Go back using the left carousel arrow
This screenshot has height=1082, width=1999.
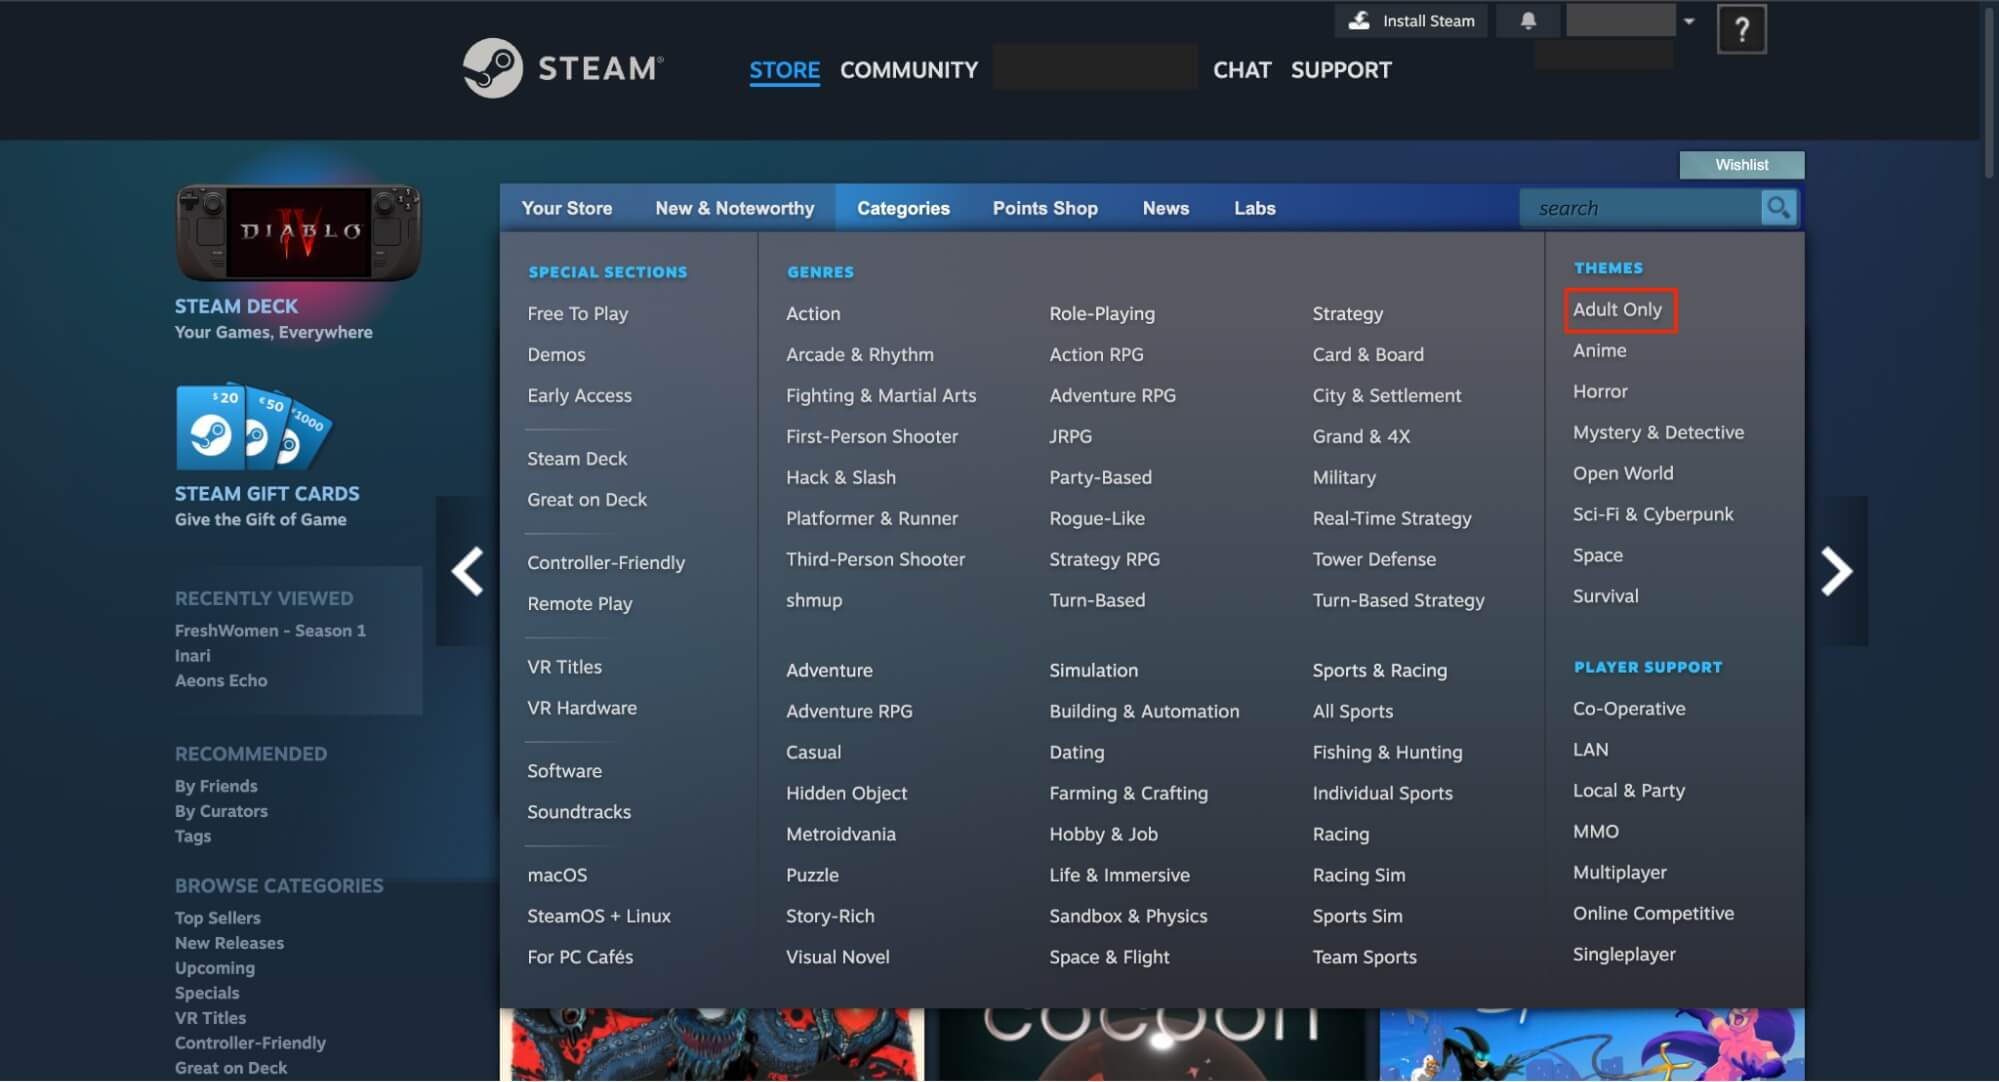(x=466, y=570)
